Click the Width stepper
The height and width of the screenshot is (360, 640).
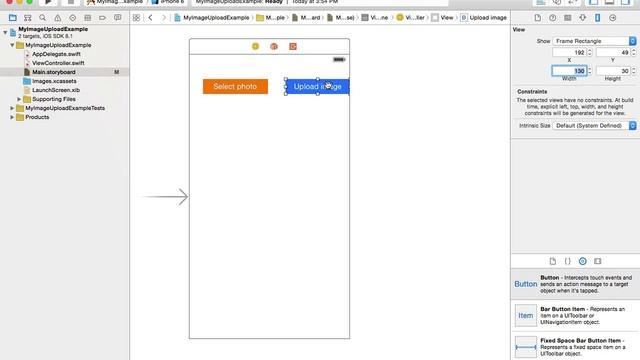click(589, 71)
